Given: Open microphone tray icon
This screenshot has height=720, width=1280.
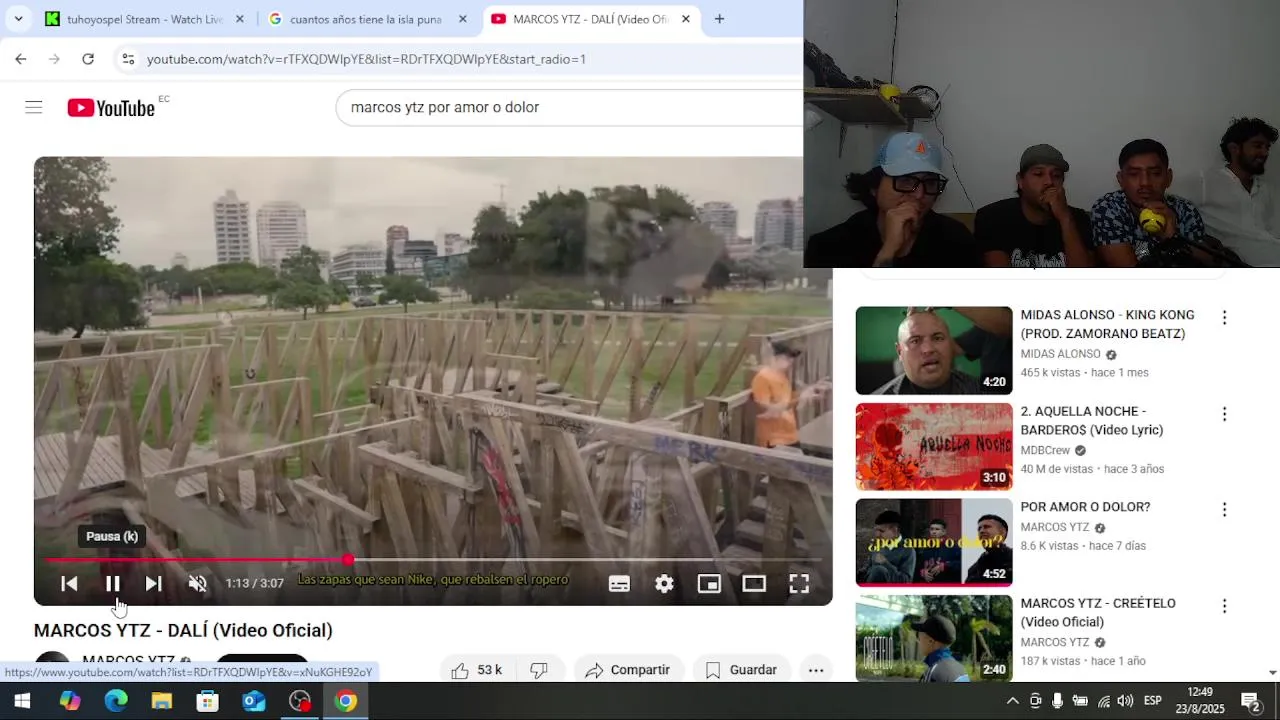Looking at the screenshot, I should click(x=1057, y=701).
